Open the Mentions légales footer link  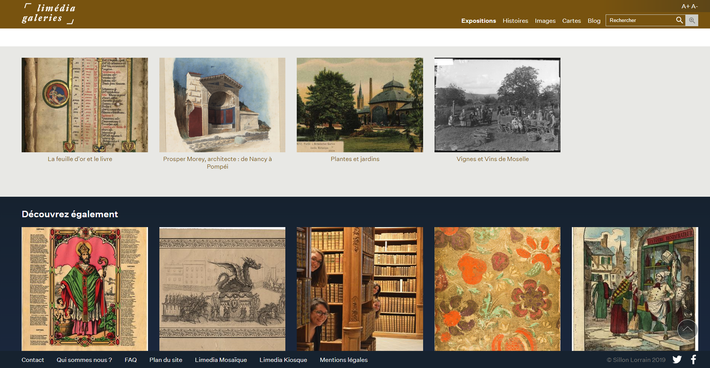coord(344,360)
